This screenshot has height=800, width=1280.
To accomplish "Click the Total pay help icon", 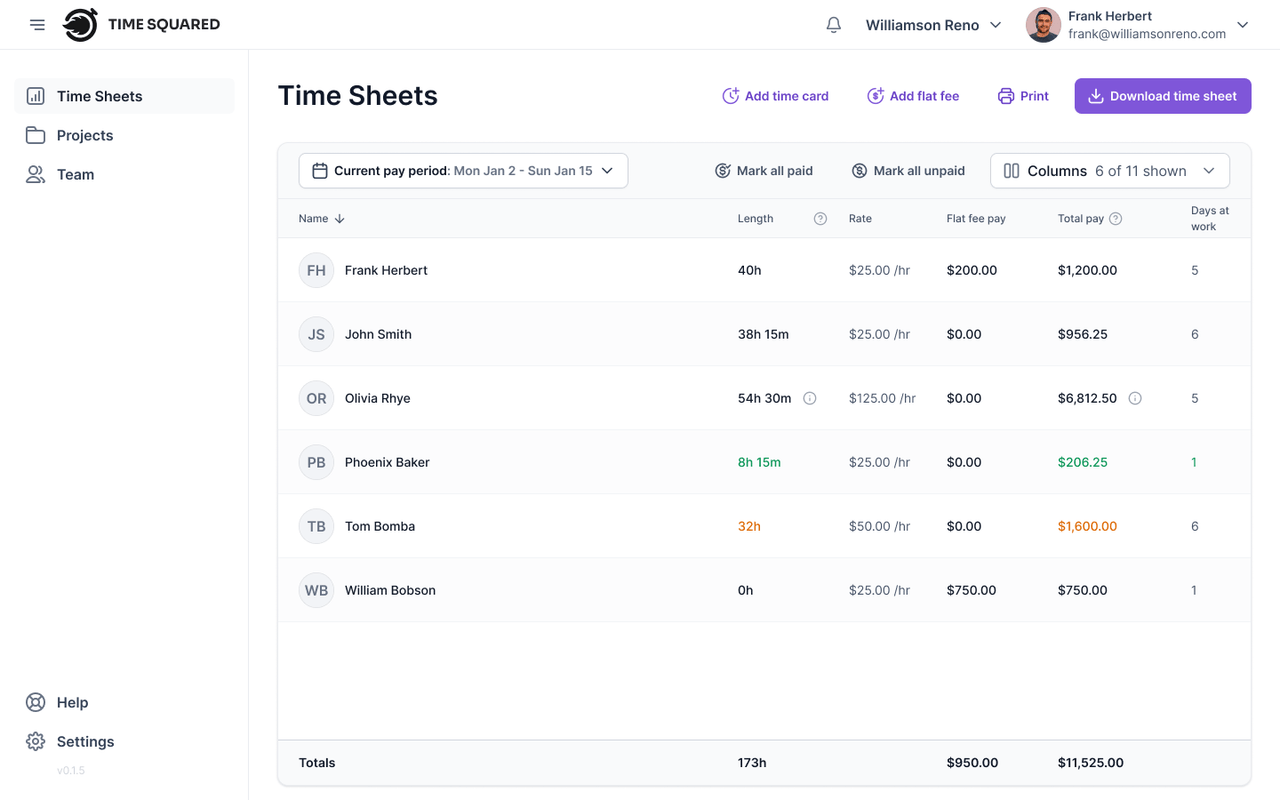I will click(x=1116, y=219).
